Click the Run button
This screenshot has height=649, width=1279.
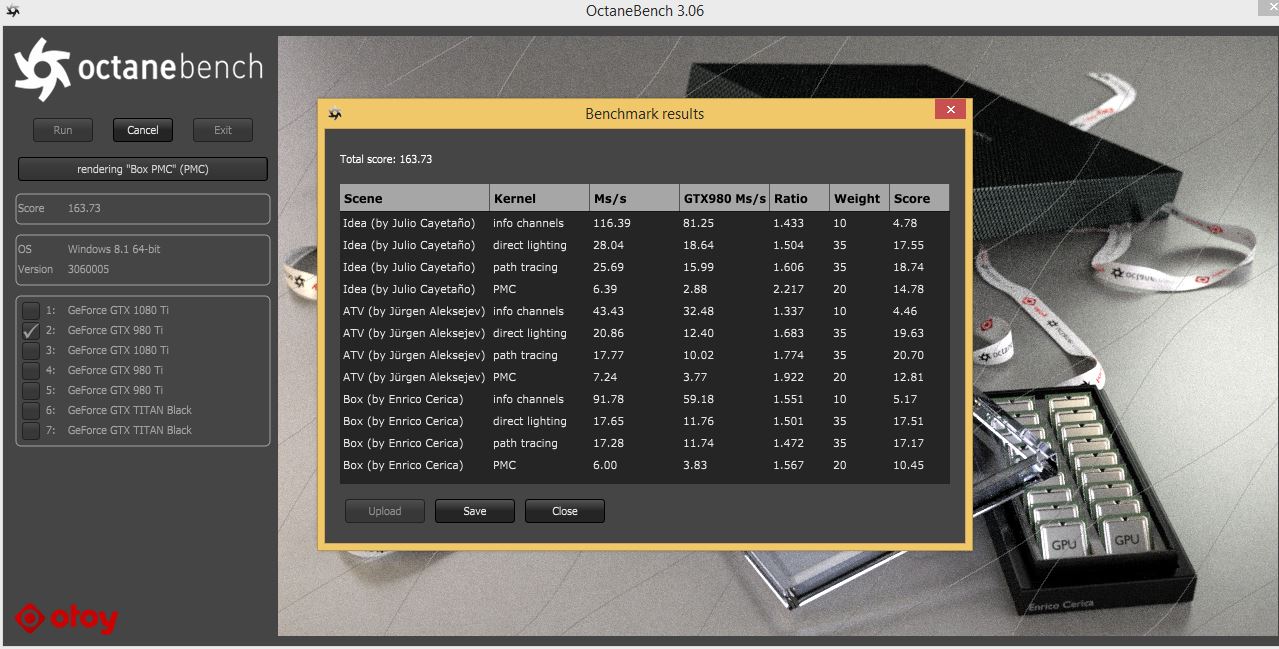(x=63, y=130)
